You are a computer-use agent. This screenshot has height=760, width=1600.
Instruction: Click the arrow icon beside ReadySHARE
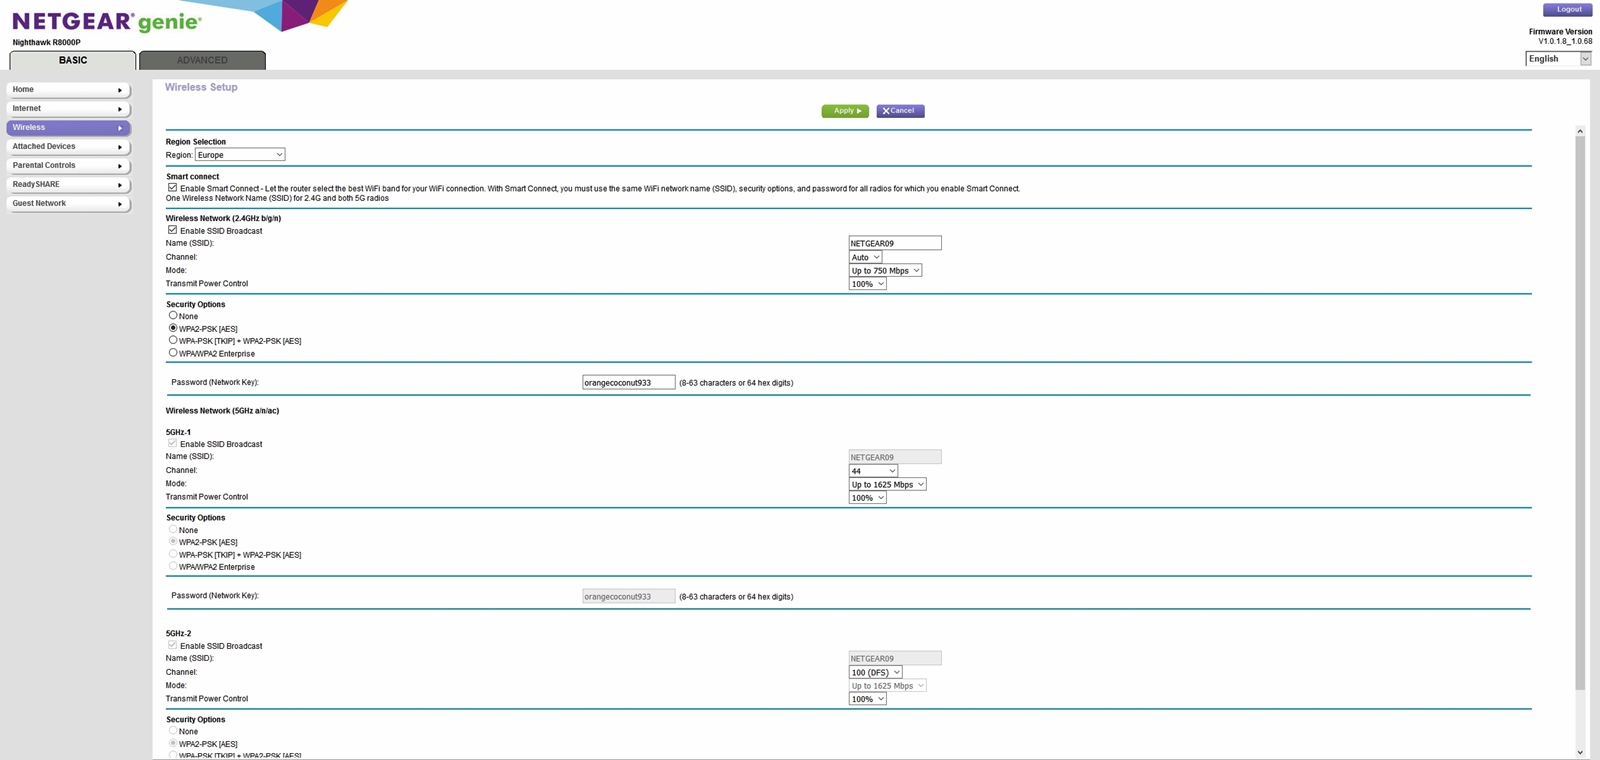120,185
